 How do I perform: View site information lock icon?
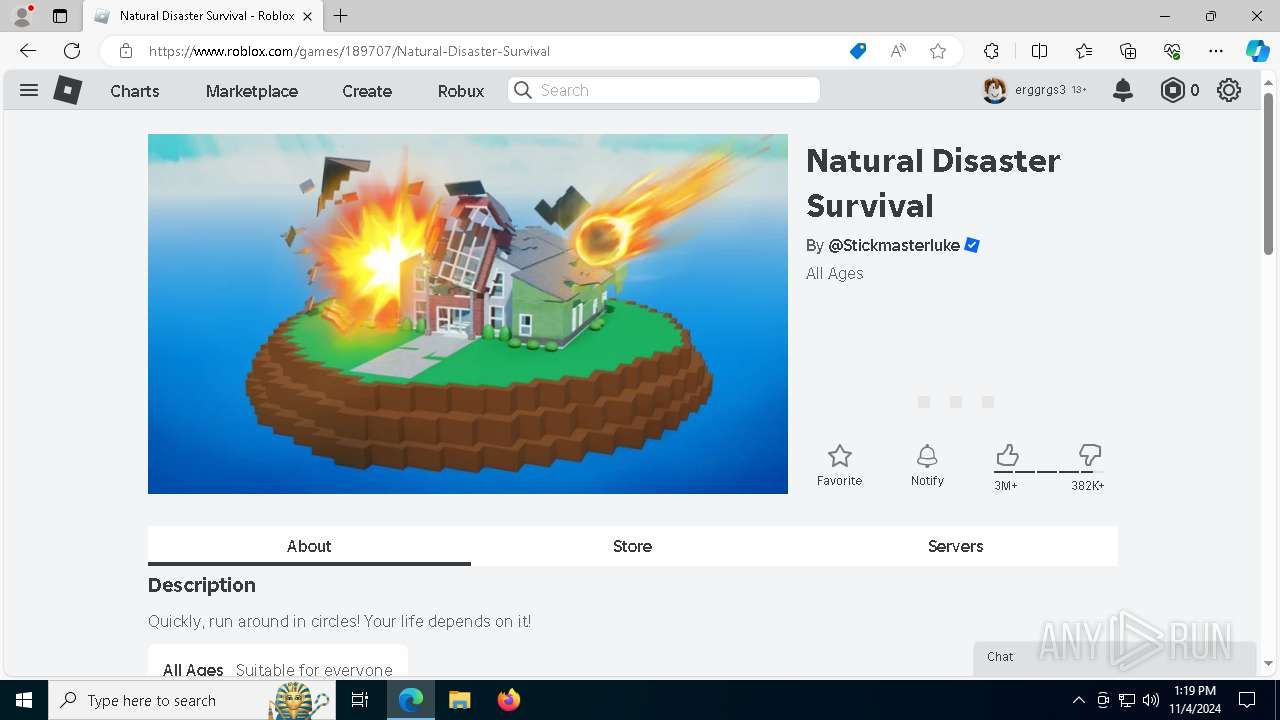coord(126,51)
